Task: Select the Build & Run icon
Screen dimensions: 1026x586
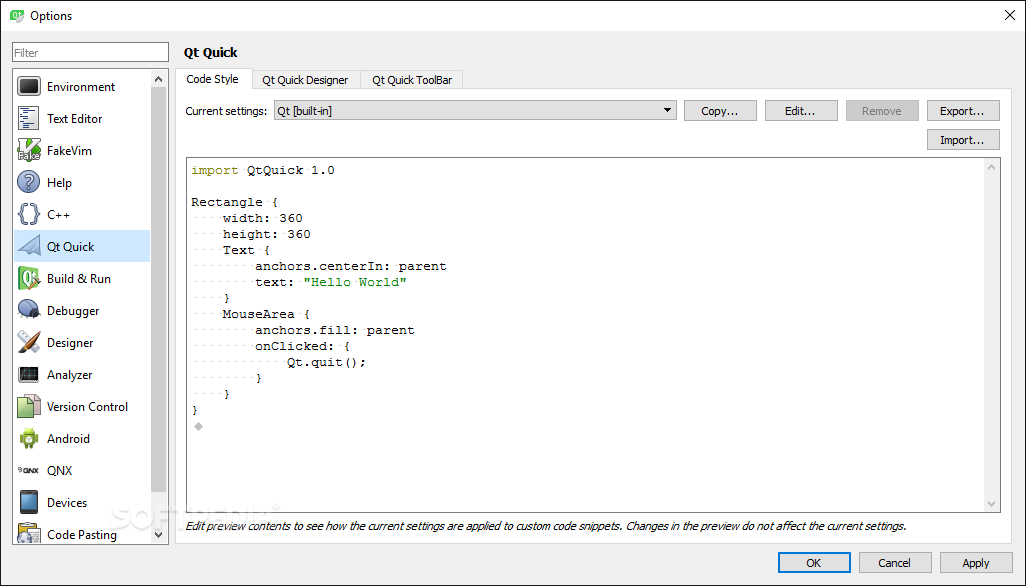Action: [x=29, y=279]
